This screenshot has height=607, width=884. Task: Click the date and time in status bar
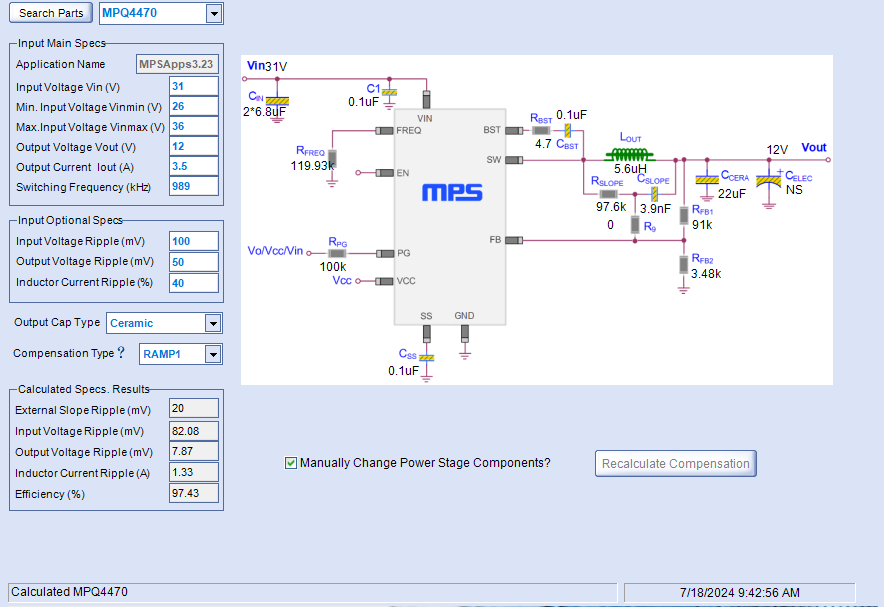pyautogui.click(x=740, y=593)
